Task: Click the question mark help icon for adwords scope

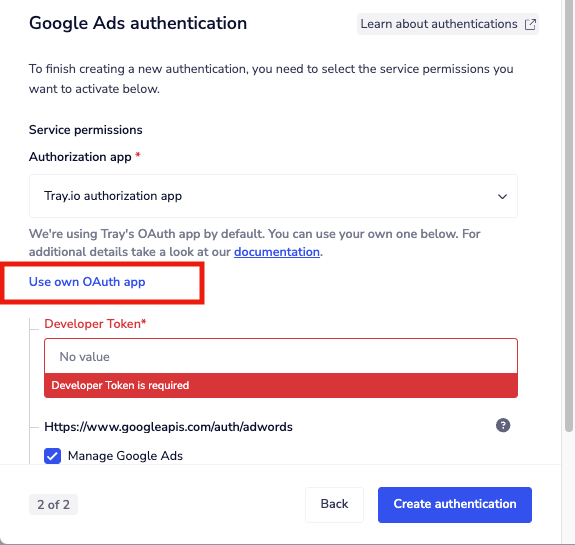Action: pos(503,425)
